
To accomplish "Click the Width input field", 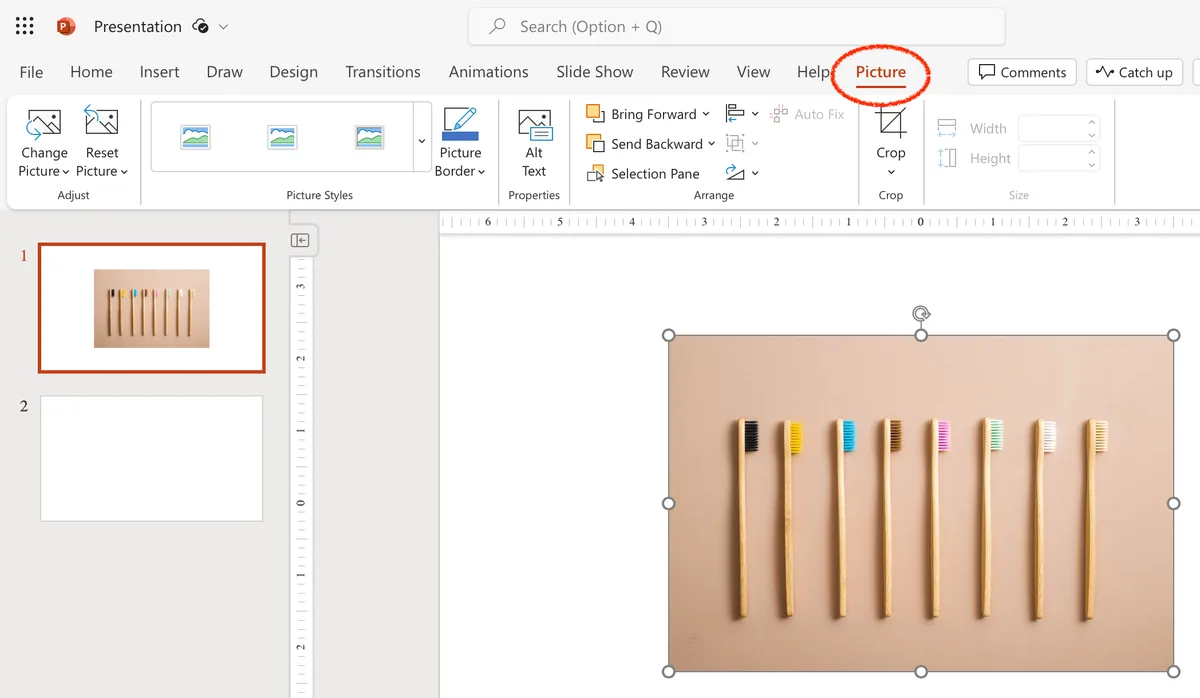I will [x=1059, y=128].
